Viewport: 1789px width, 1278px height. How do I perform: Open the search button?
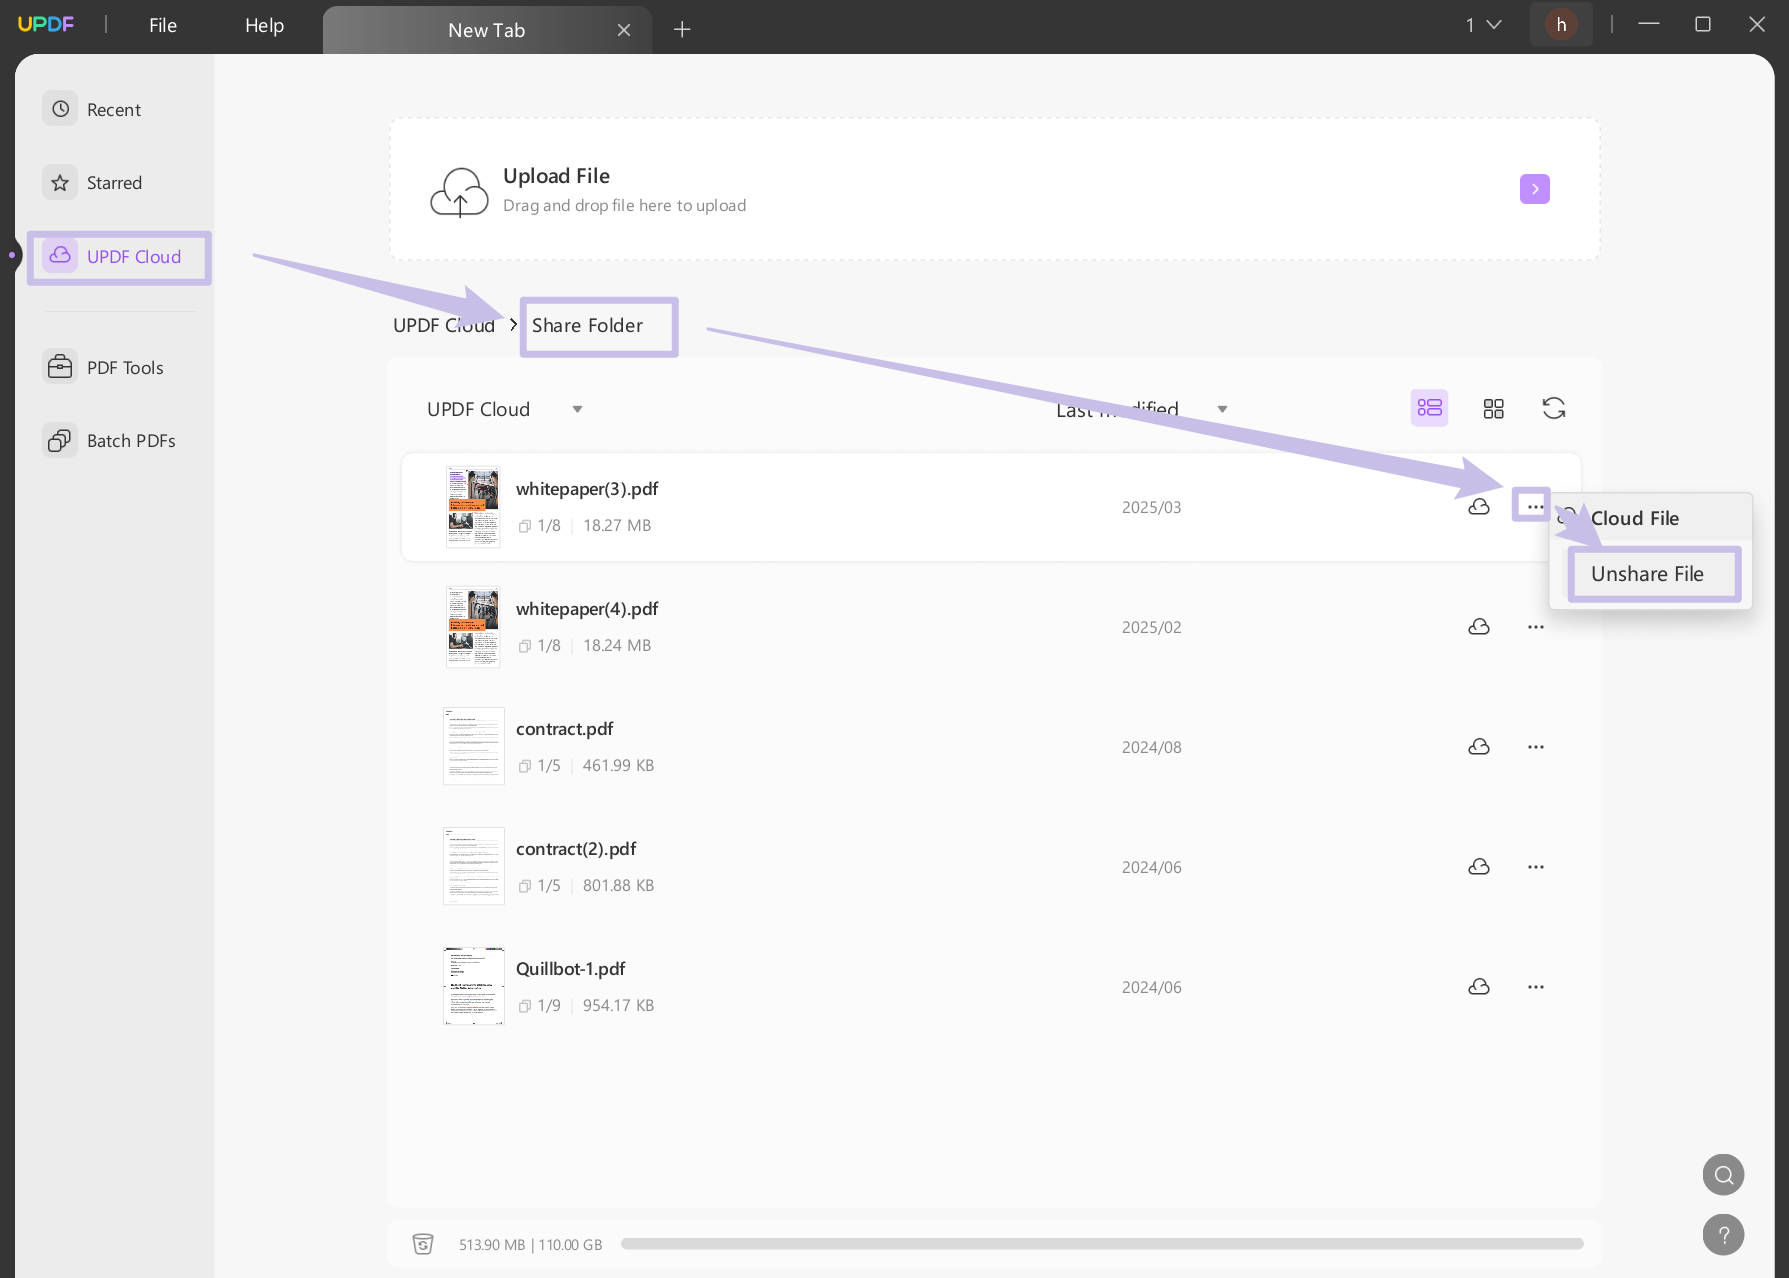click(1723, 1175)
